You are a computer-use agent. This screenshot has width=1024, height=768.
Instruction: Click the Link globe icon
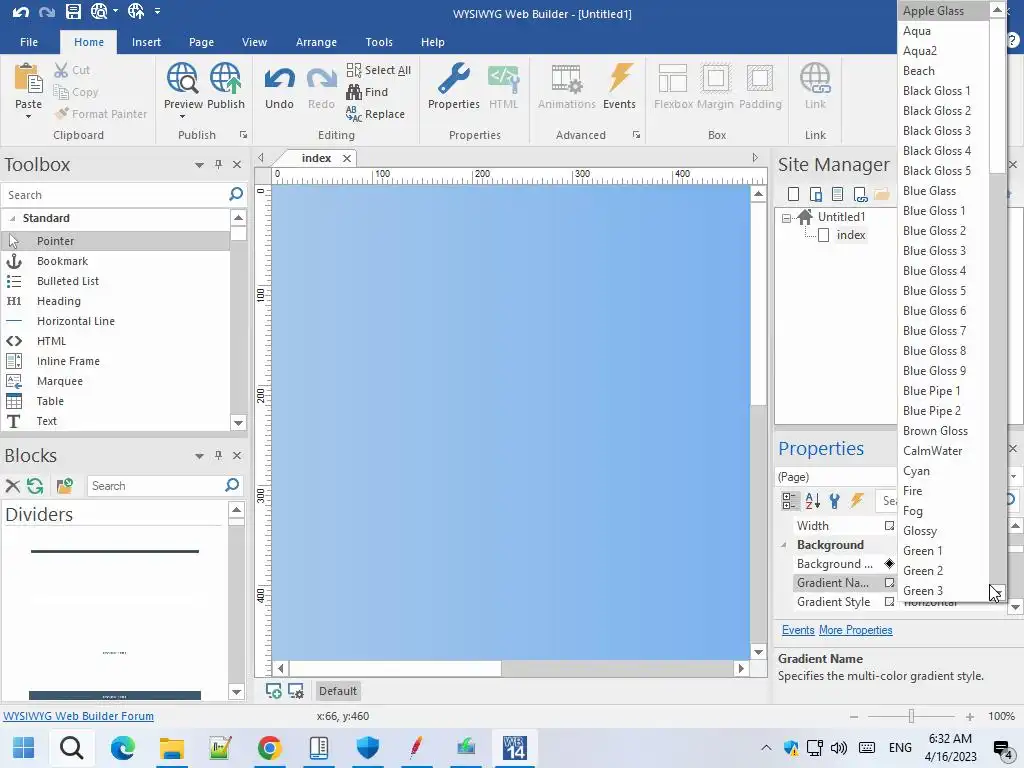pos(815,78)
